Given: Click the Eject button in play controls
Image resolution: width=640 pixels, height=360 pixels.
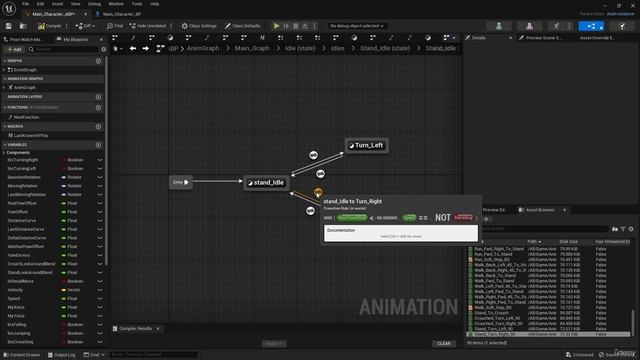Looking at the screenshot, I should [305, 26].
